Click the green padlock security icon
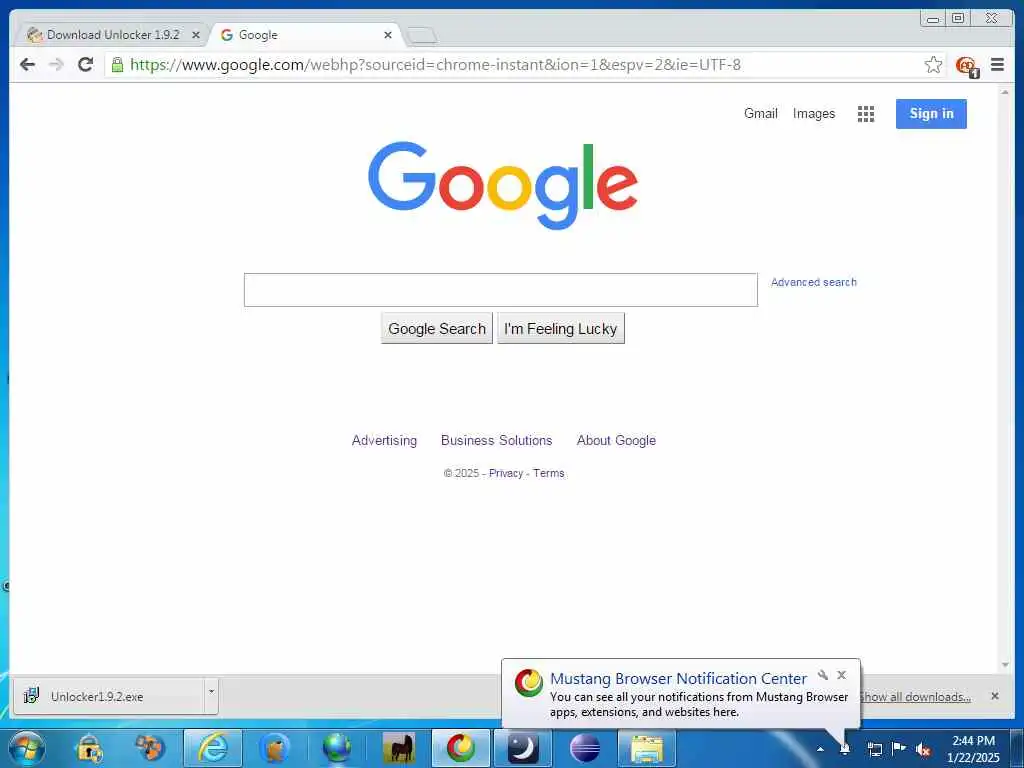This screenshot has width=1024, height=768. click(x=117, y=65)
